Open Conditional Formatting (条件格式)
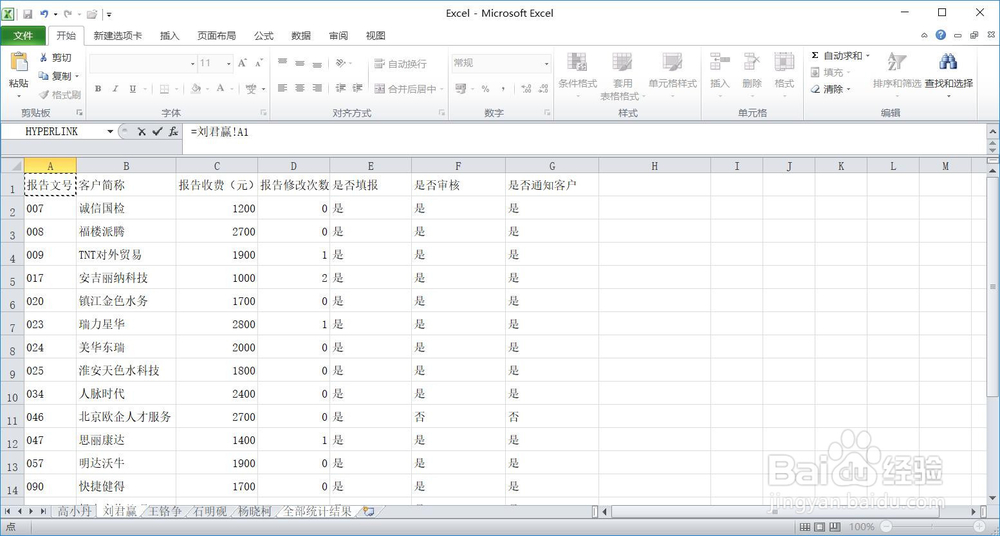This screenshot has width=1000, height=536. 577,75
